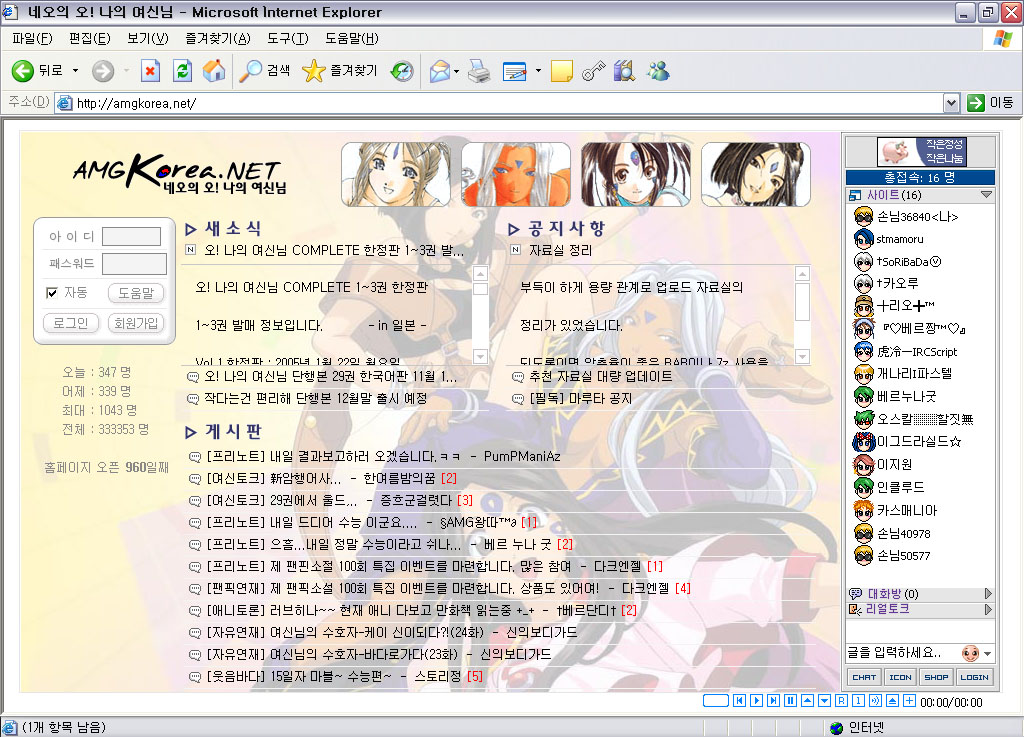
Task: Click the 도움말 help button in login box
Action: click(136, 293)
